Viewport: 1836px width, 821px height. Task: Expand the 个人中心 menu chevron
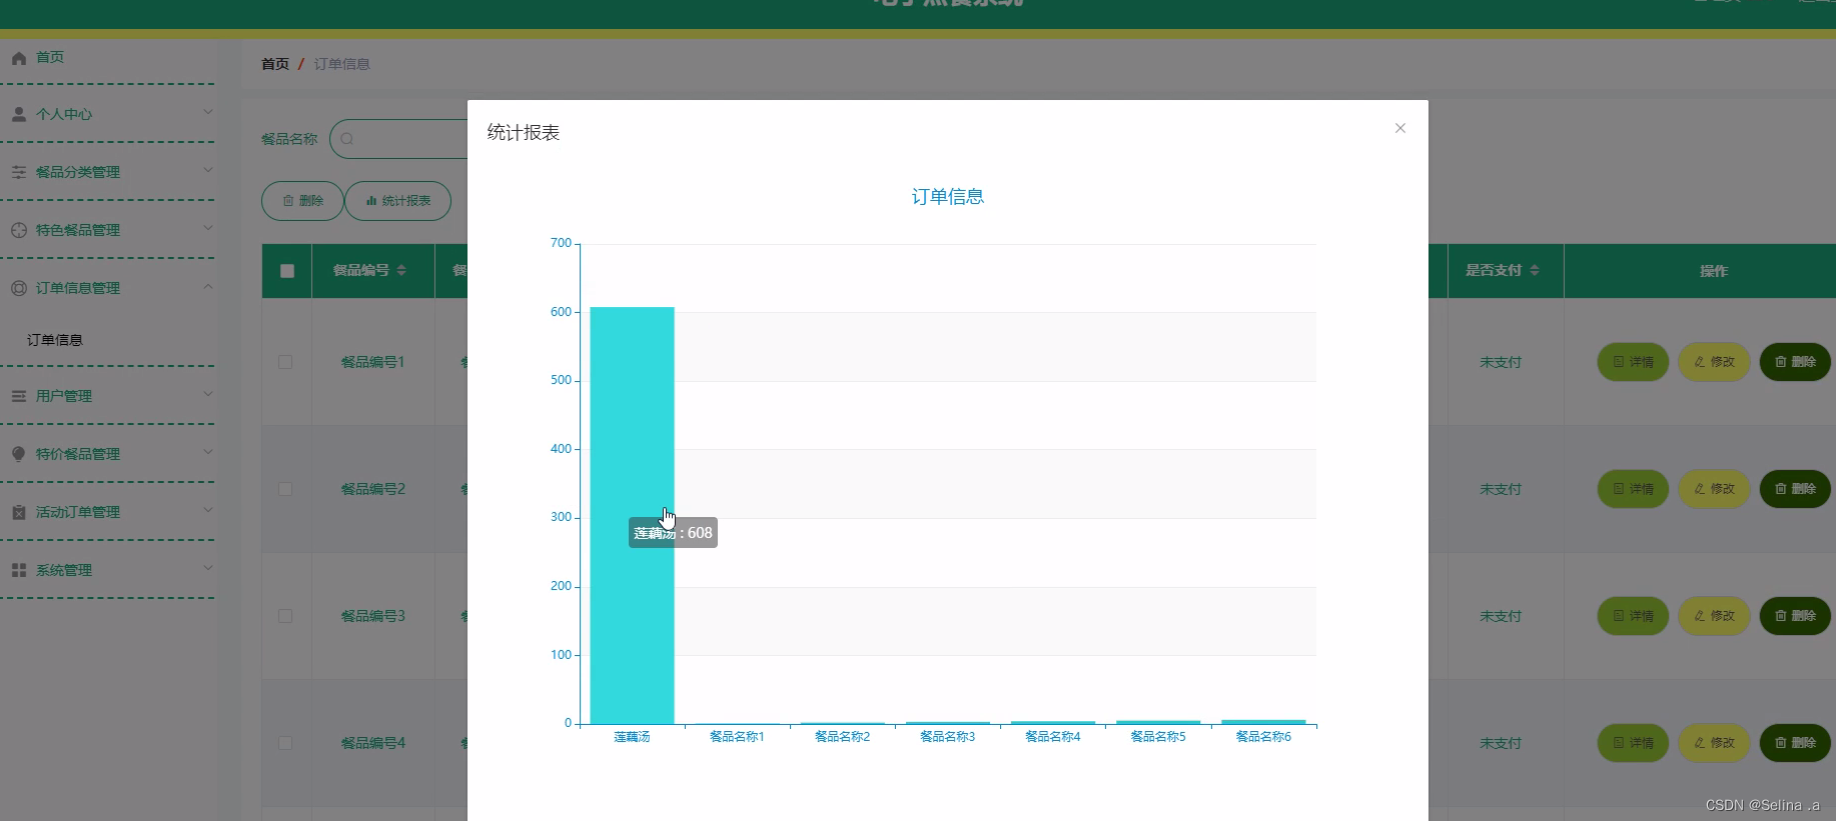(208, 111)
